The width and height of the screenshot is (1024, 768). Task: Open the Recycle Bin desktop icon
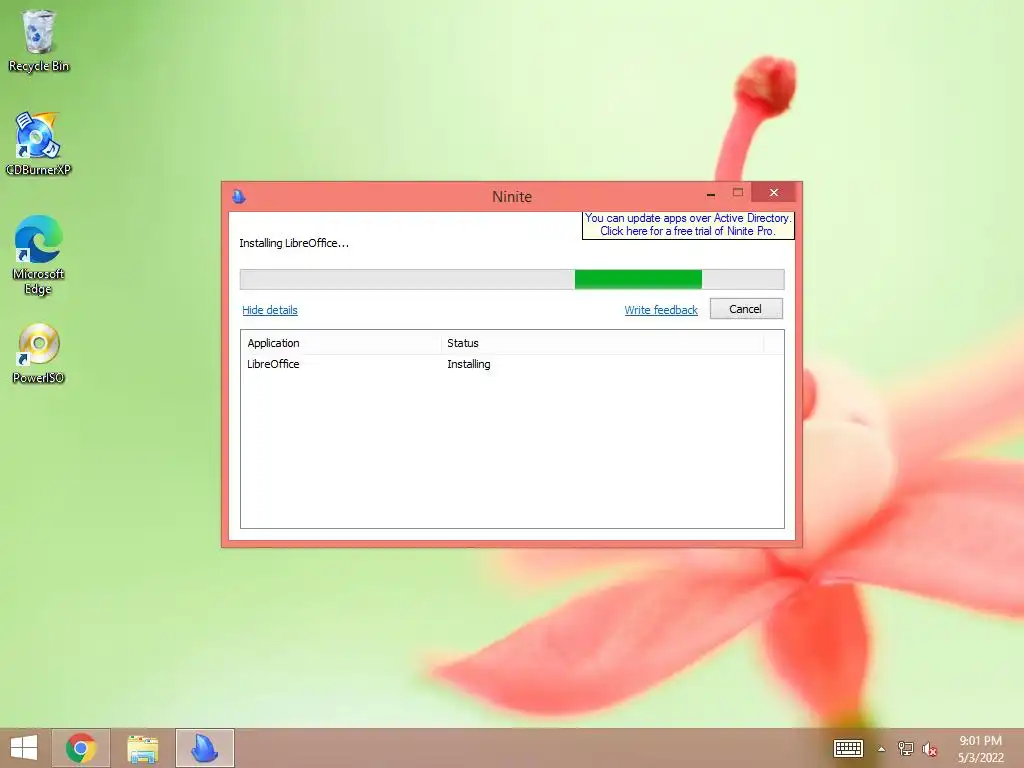pos(38,40)
